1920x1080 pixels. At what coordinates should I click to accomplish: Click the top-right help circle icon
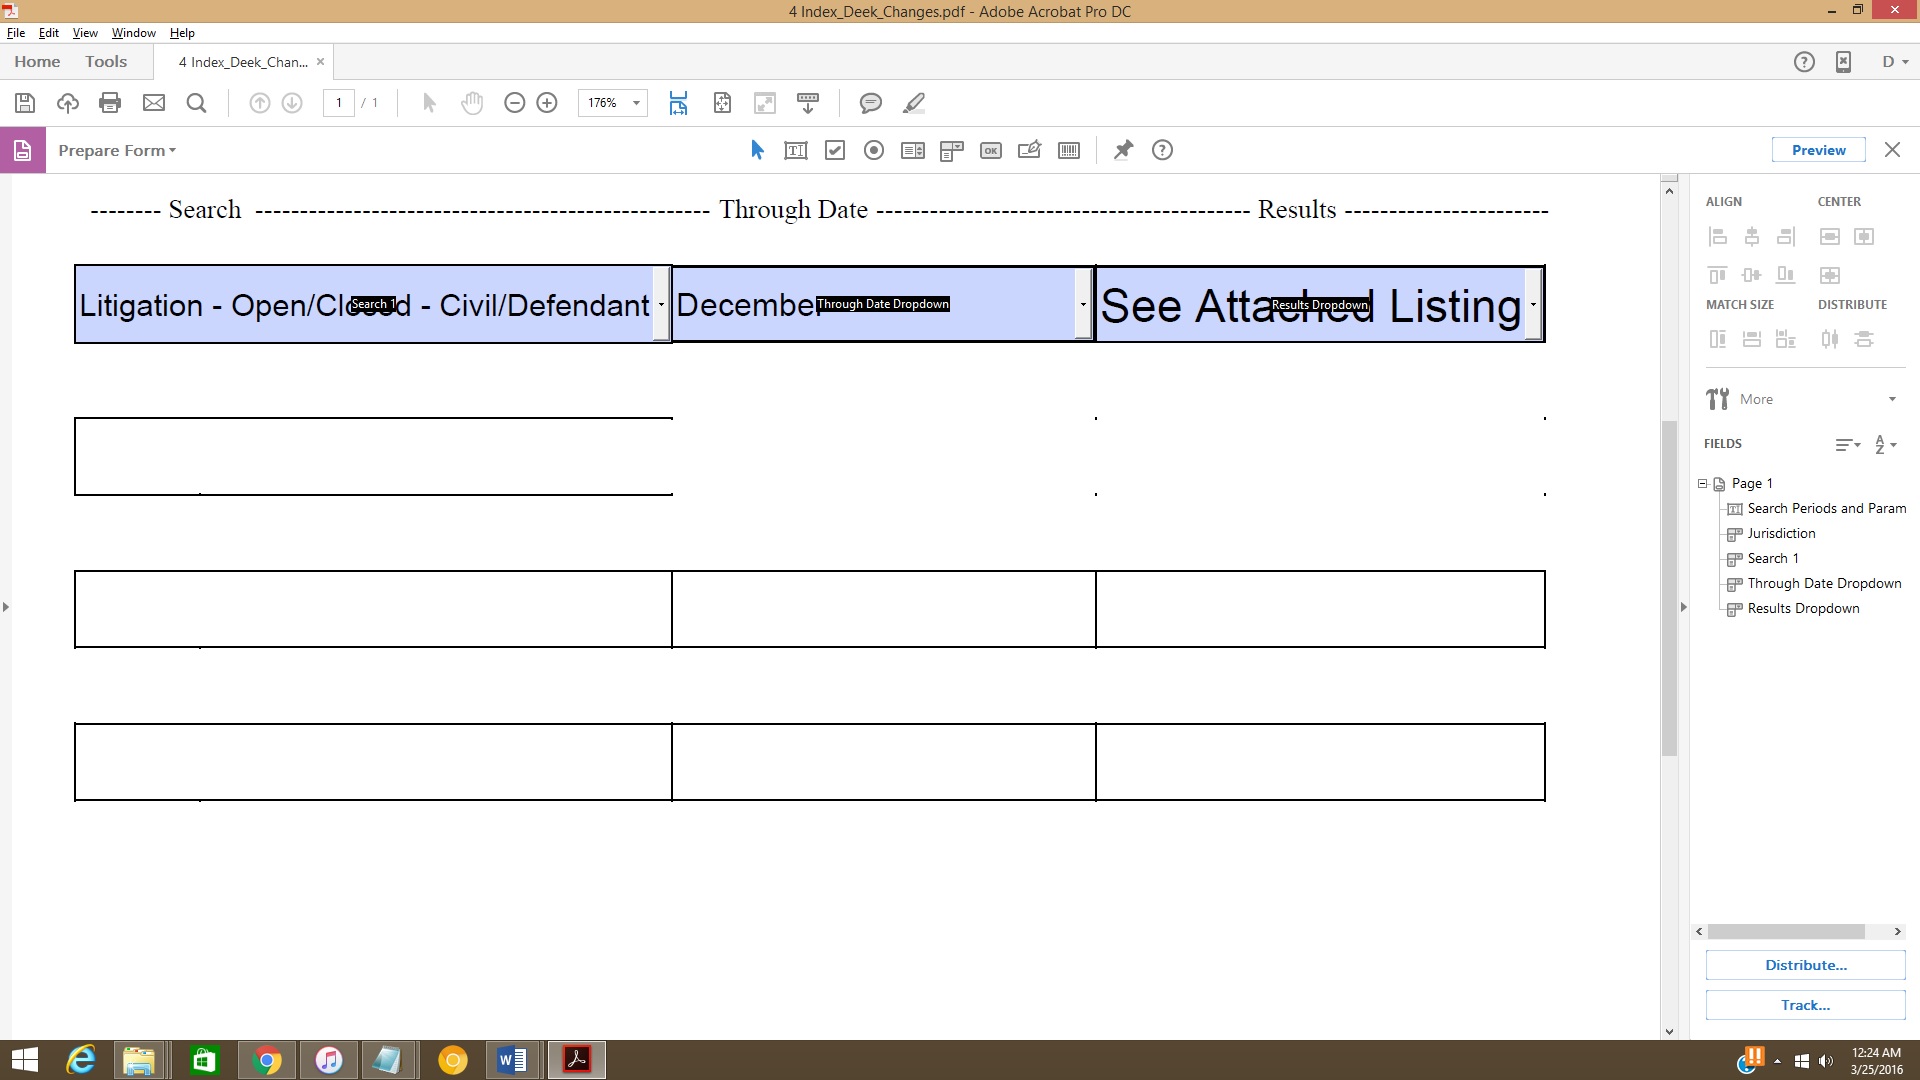click(1804, 62)
